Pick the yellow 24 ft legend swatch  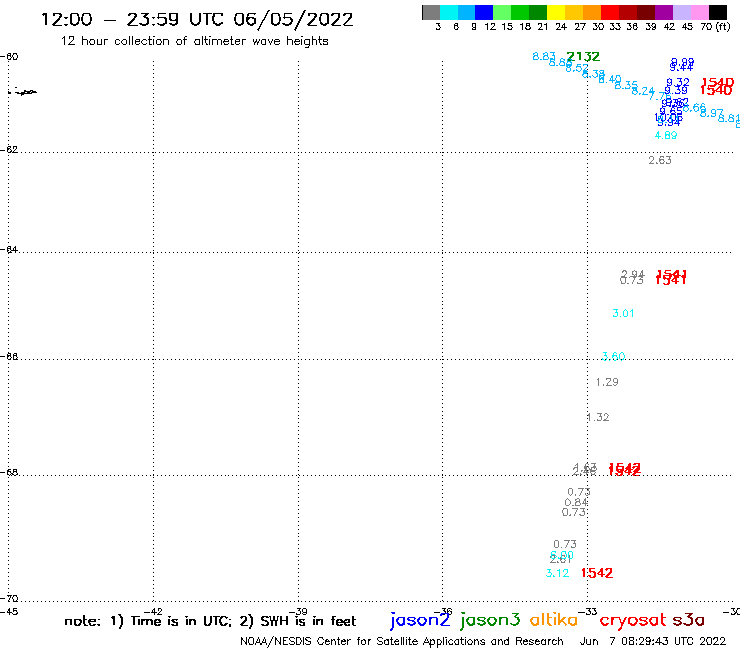point(556,12)
